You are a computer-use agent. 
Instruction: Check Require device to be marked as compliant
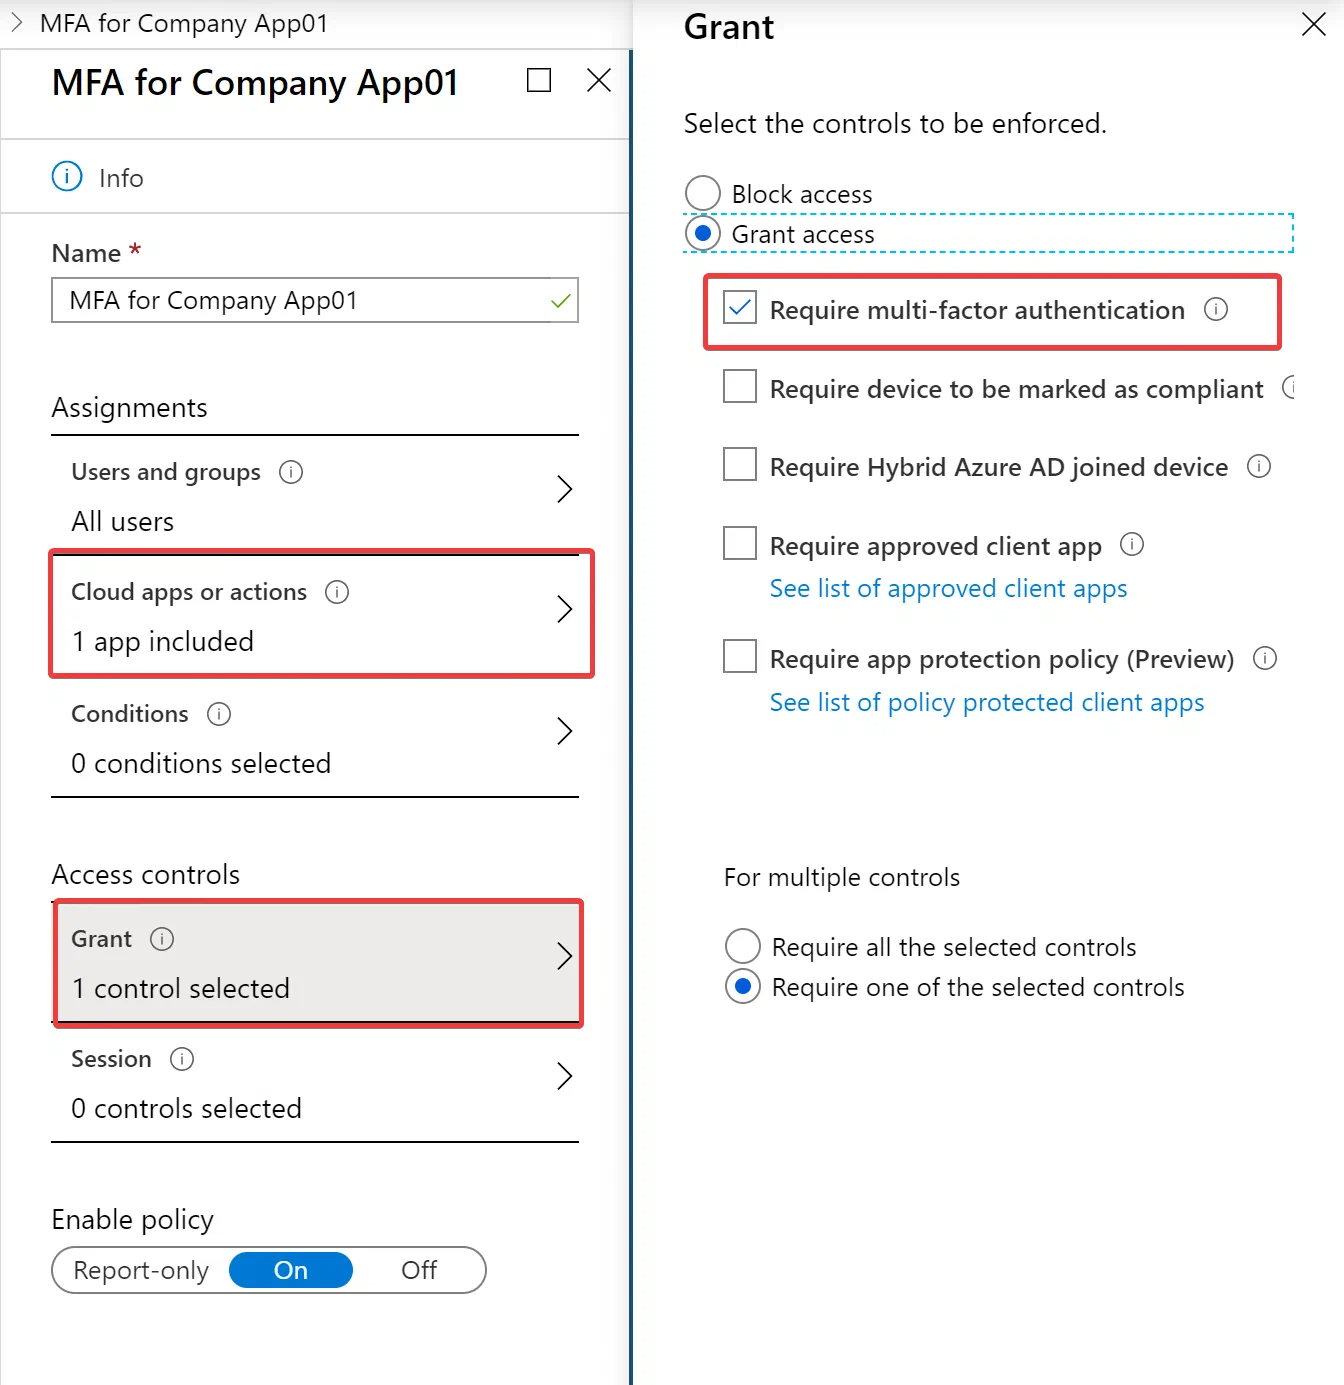[740, 386]
